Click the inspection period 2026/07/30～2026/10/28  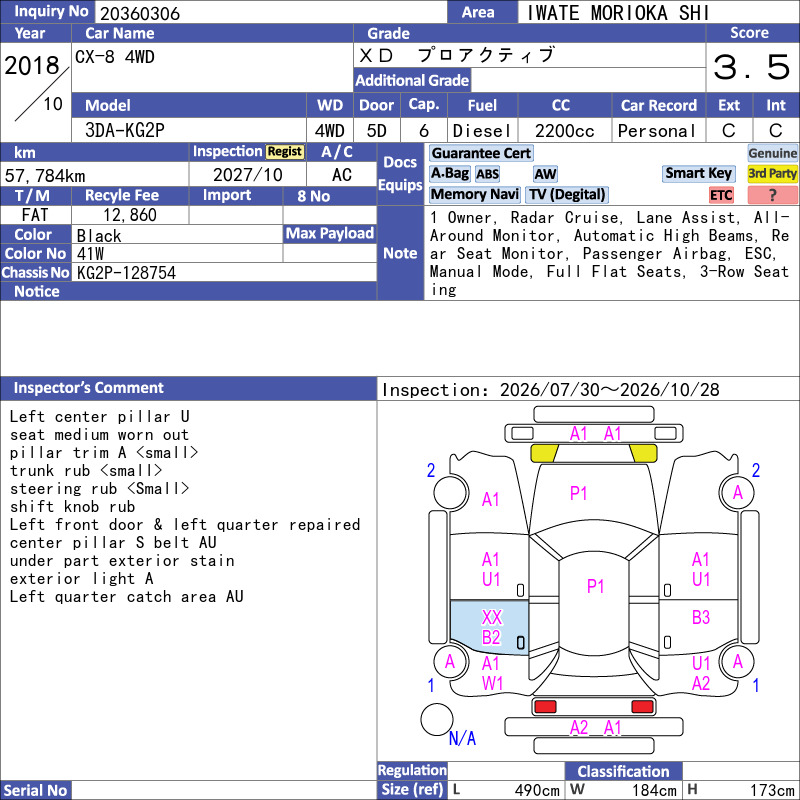point(610,390)
